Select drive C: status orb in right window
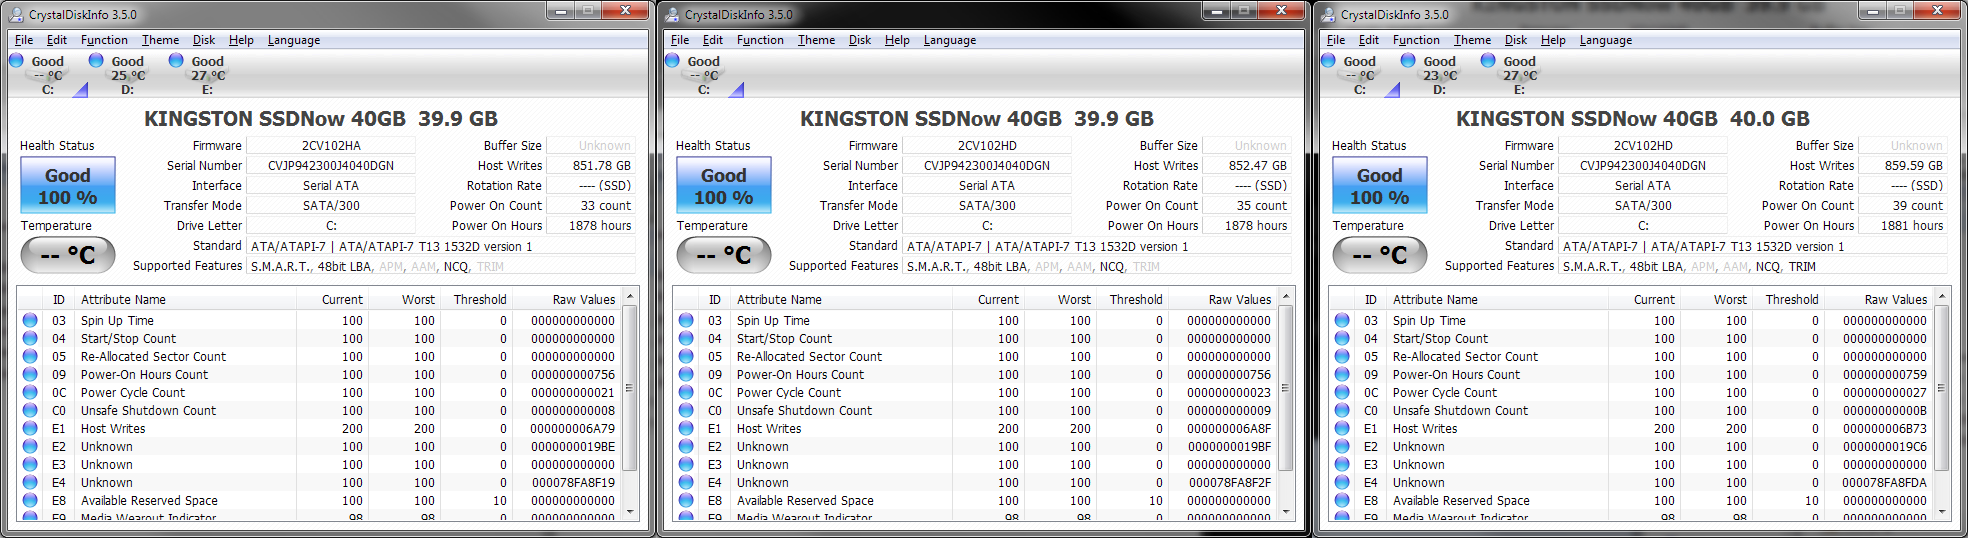This screenshot has height=538, width=1968. coord(1329,61)
